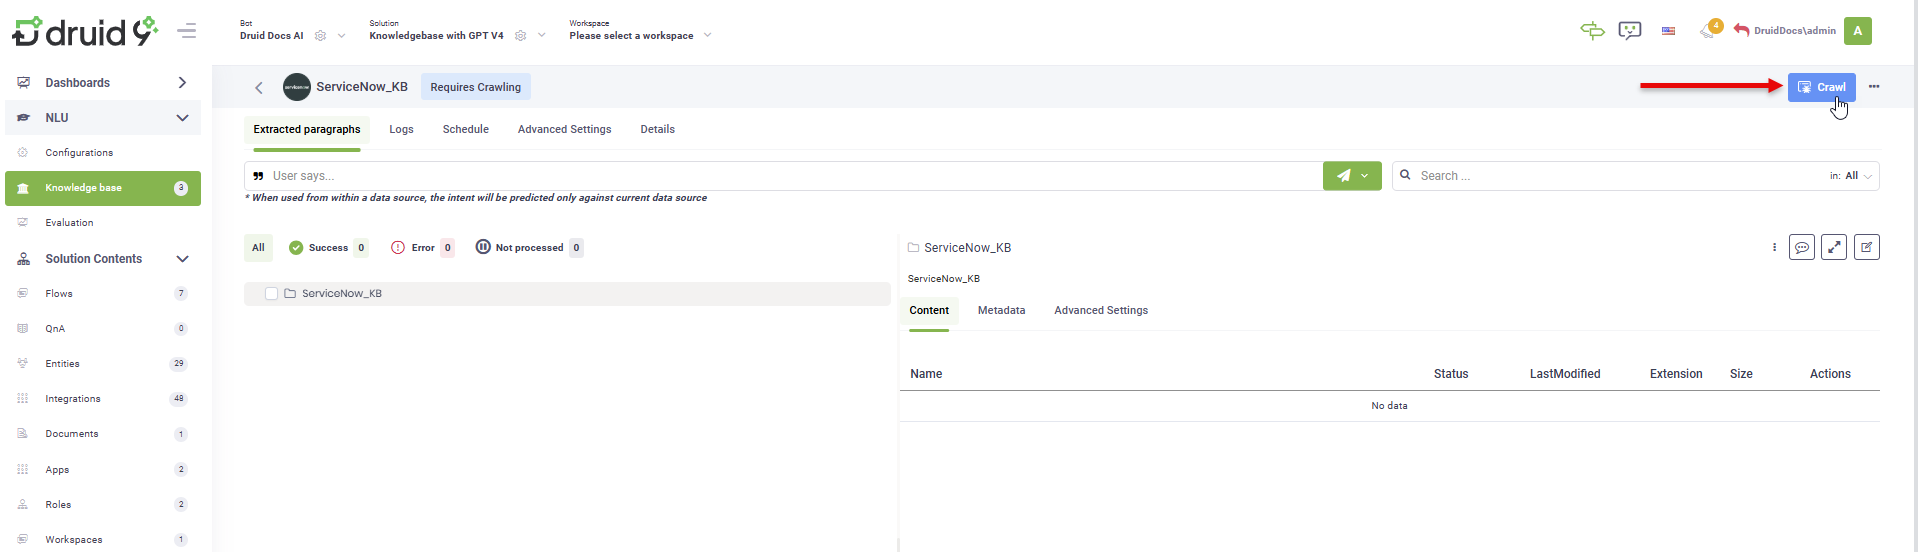Go back using the left arrow

click(259, 88)
